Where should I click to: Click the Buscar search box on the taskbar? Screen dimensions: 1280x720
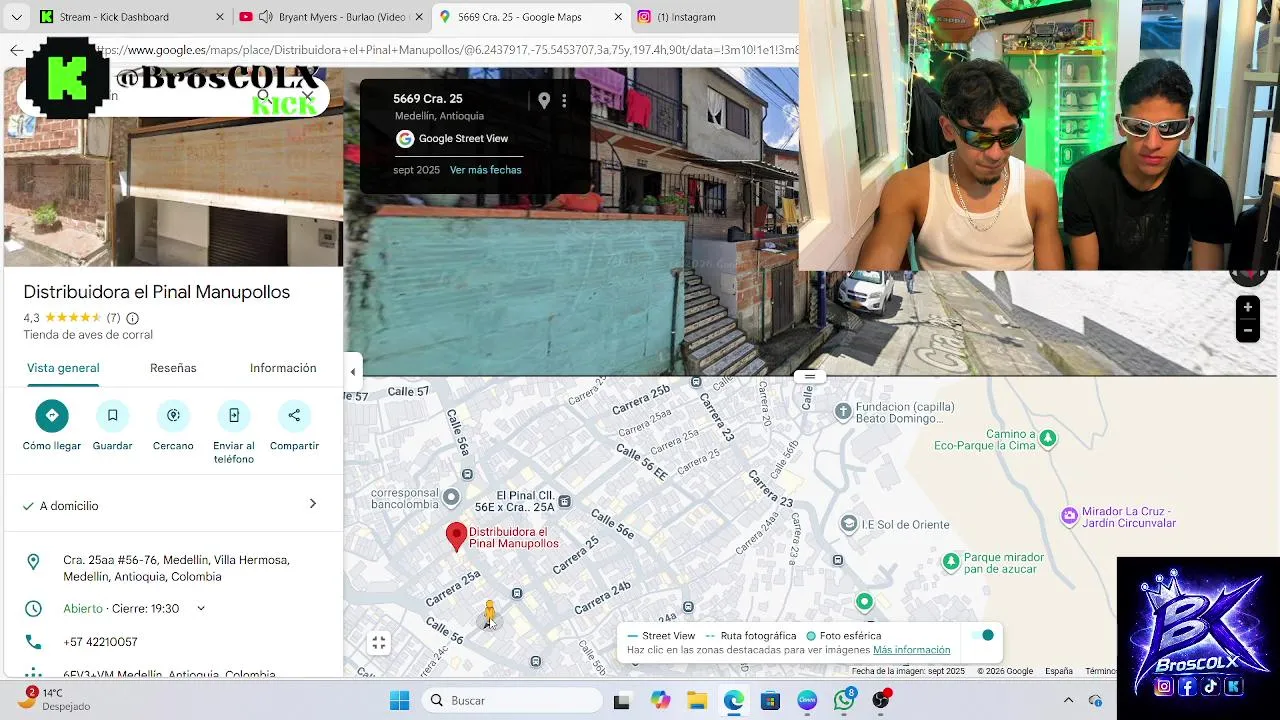click(512, 700)
